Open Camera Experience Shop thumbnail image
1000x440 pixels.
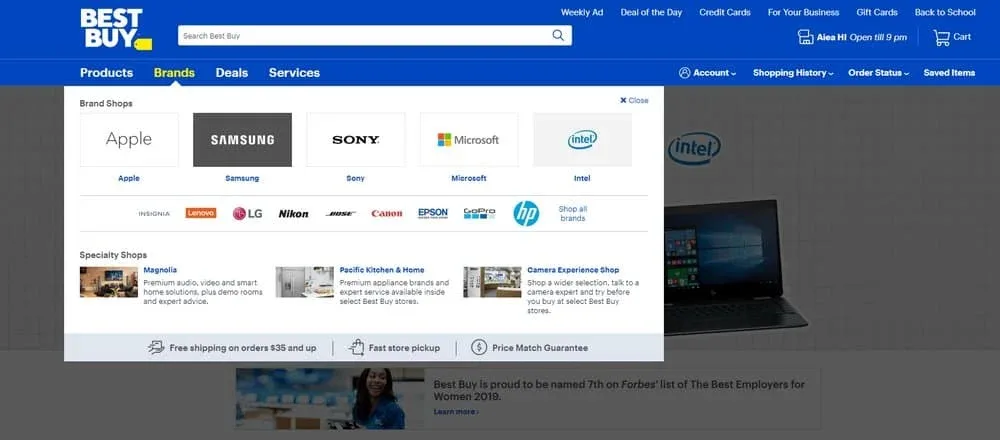click(x=492, y=282)
